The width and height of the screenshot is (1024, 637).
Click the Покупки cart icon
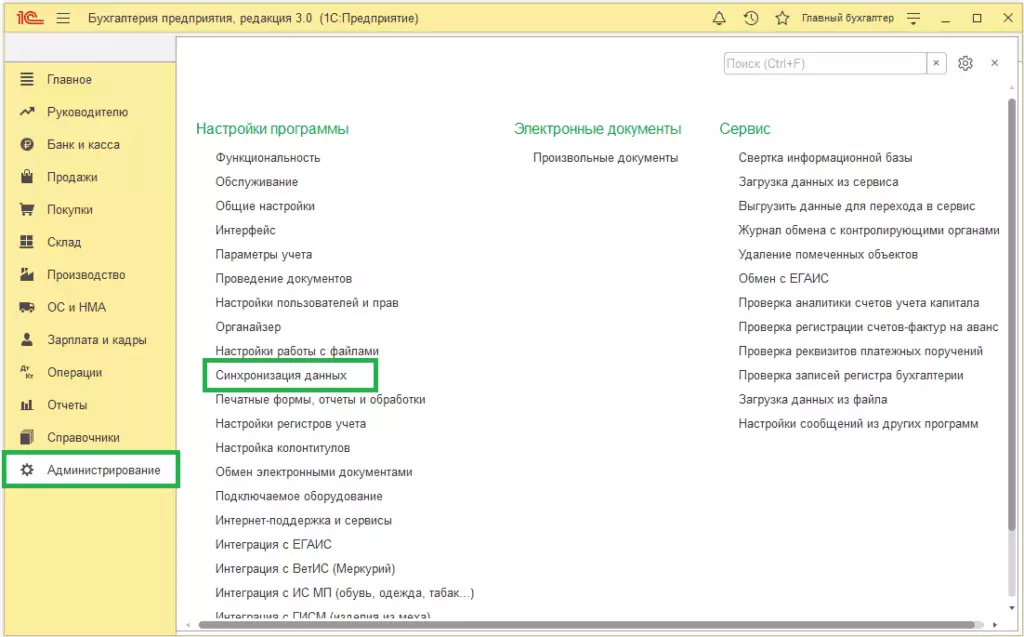click(27, 209)
